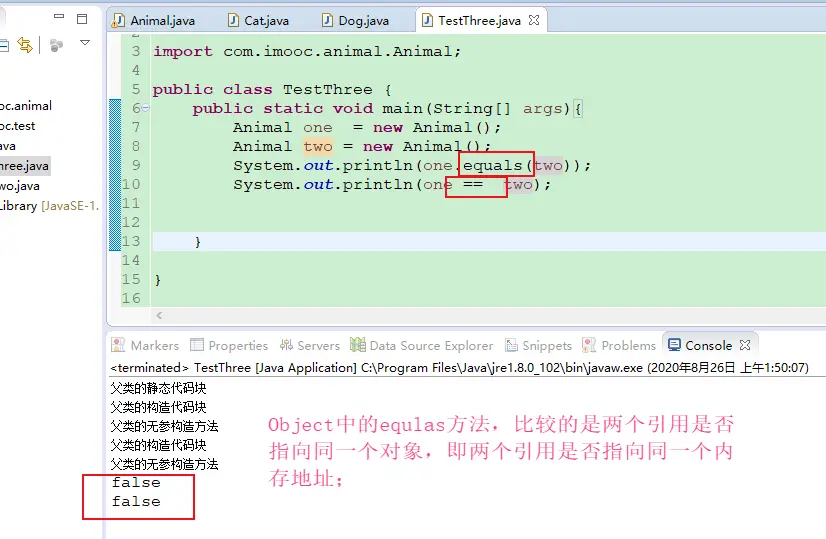Click the Focus on Active Task icon
The width and height of the screenshot is (826, 539).
[x=57, y=45]
